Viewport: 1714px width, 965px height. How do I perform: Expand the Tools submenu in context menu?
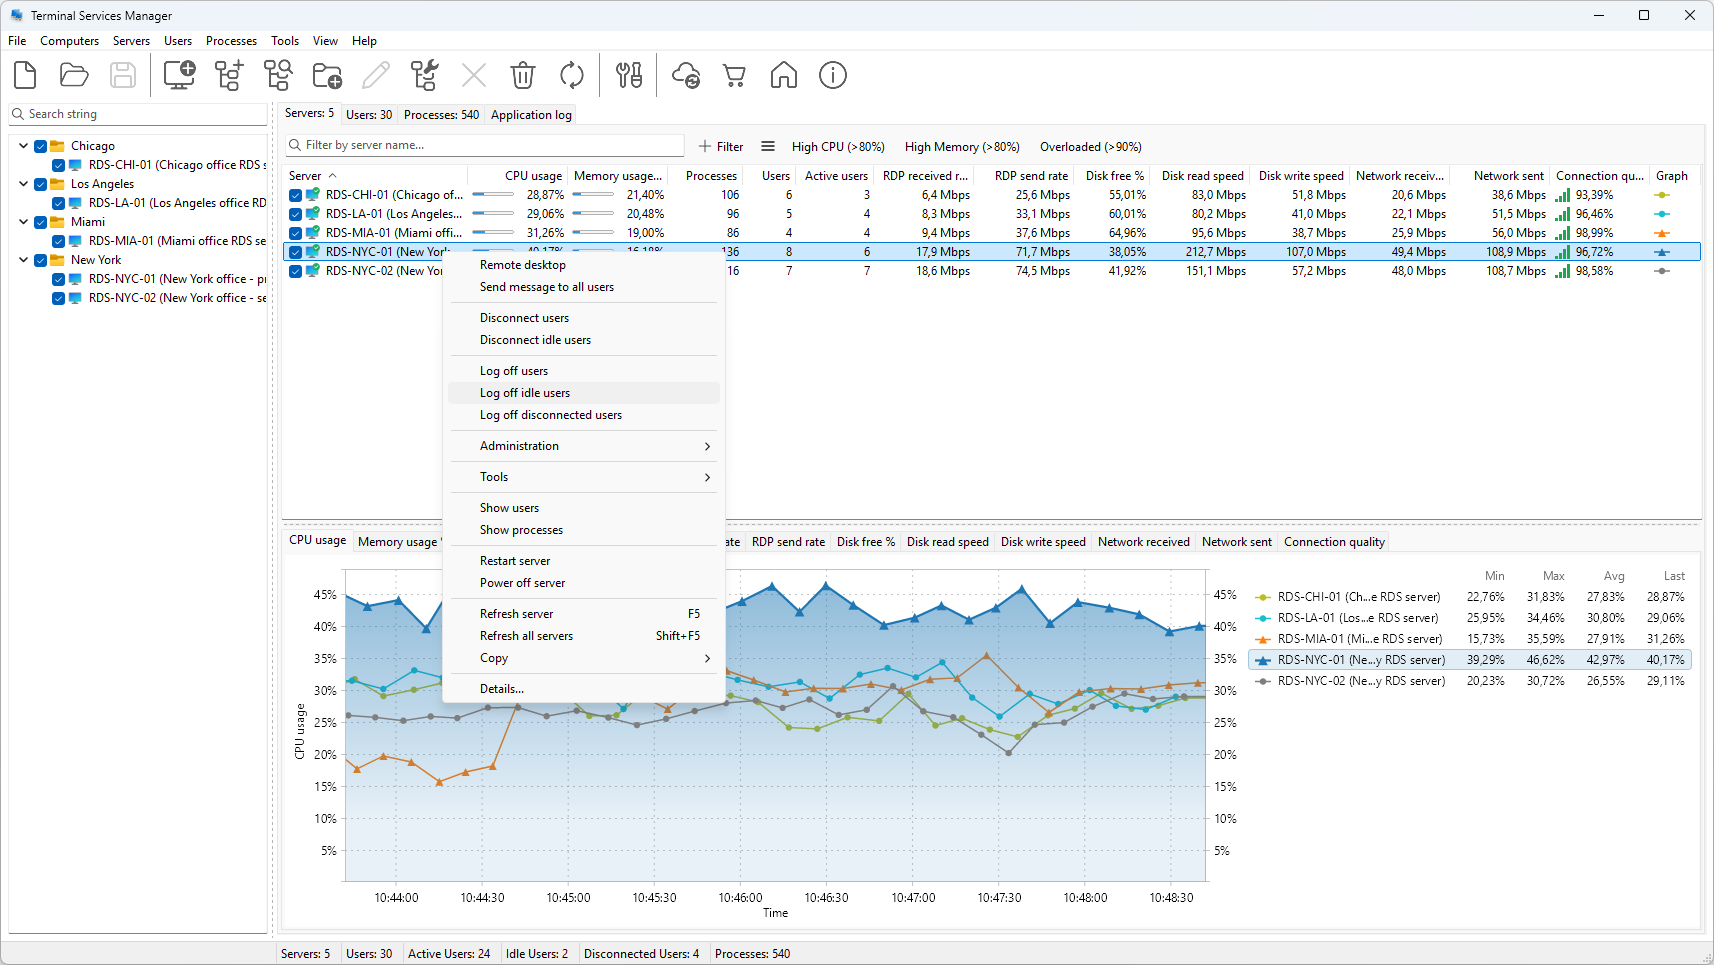[584, 477]
